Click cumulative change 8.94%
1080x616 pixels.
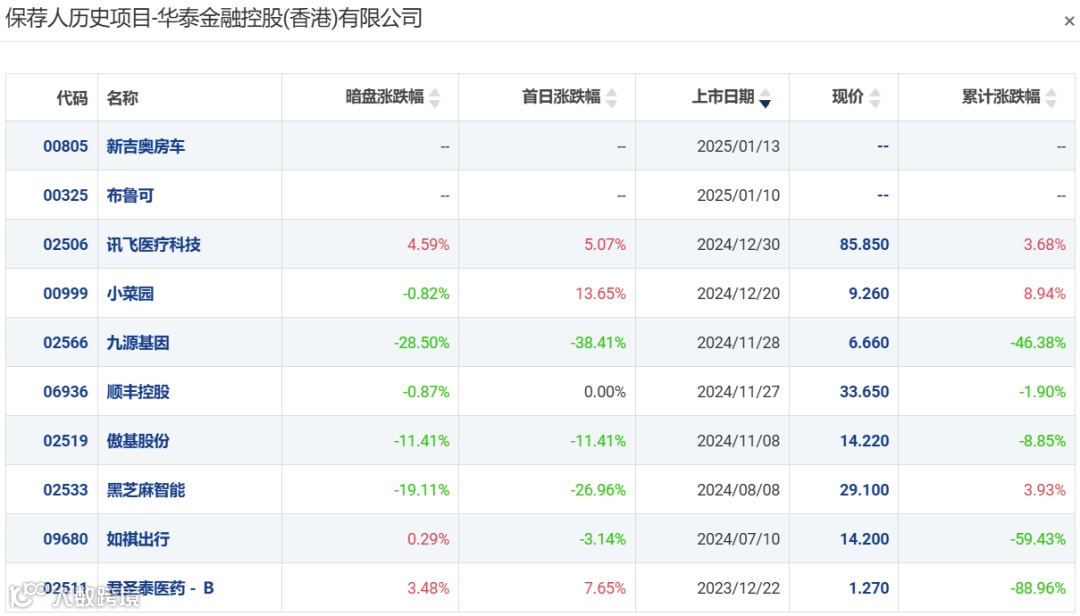[1044, 294]
